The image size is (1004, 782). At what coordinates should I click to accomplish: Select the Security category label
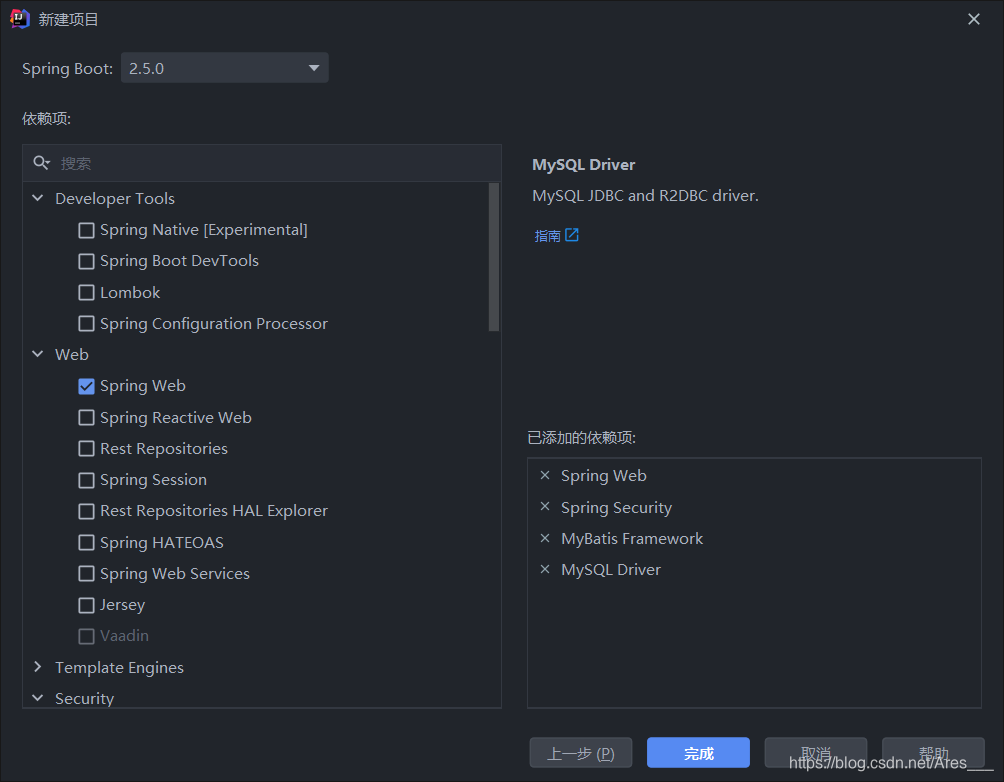pos(85,698)
